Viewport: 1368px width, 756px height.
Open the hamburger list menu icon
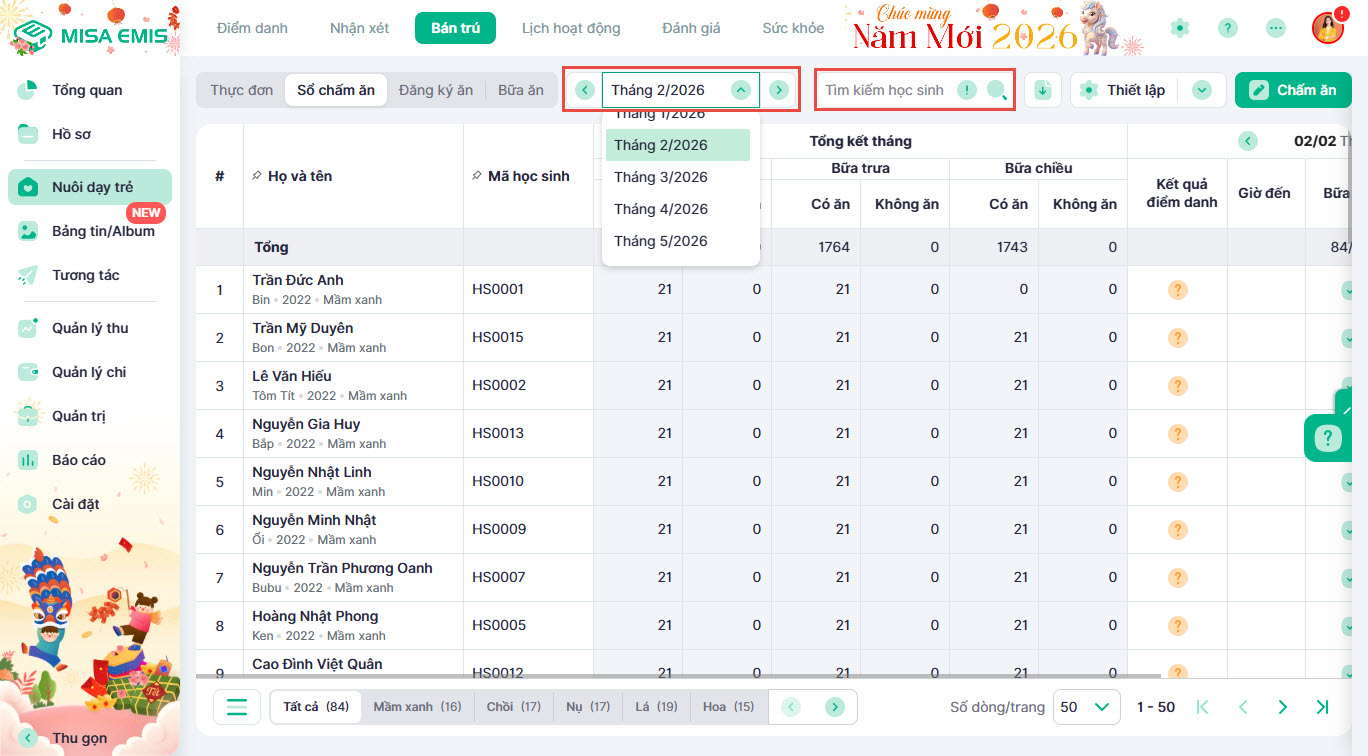pyautogui.click(x=237, y=707)
